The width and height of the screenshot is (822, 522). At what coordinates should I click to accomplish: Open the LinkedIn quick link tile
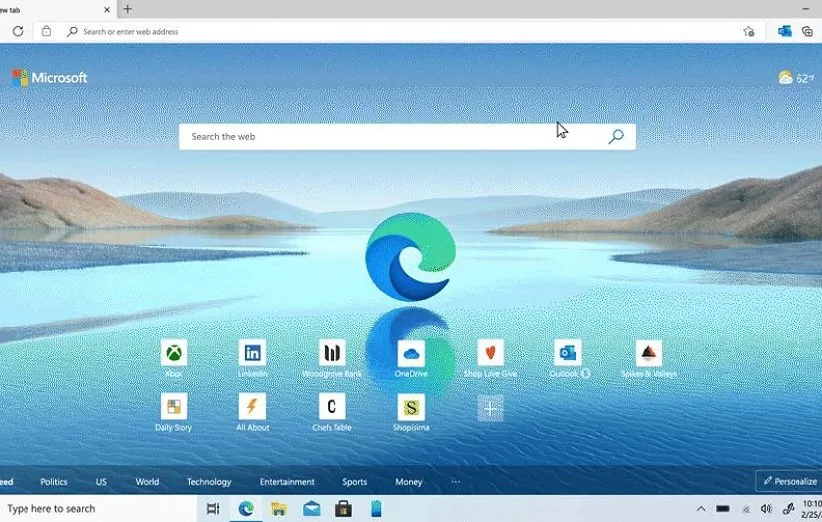click(x=252, y=353)
